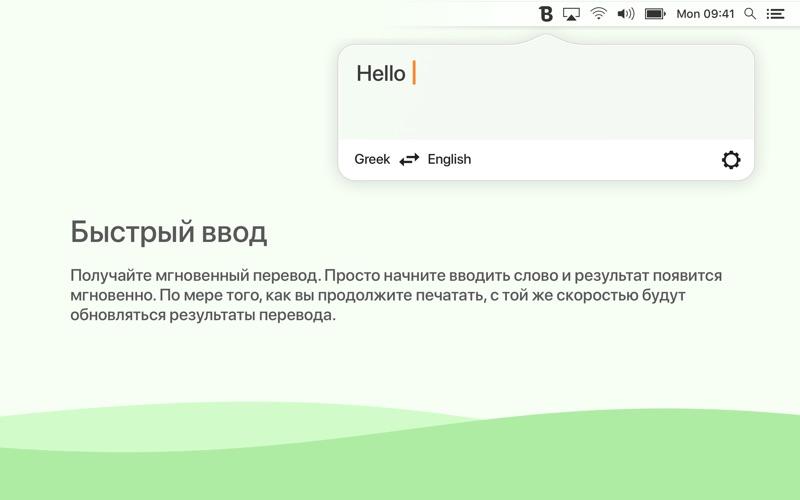This screenshot has width=800, height=500.
Task: Check the battery status icon
Action: coord(655,14)
